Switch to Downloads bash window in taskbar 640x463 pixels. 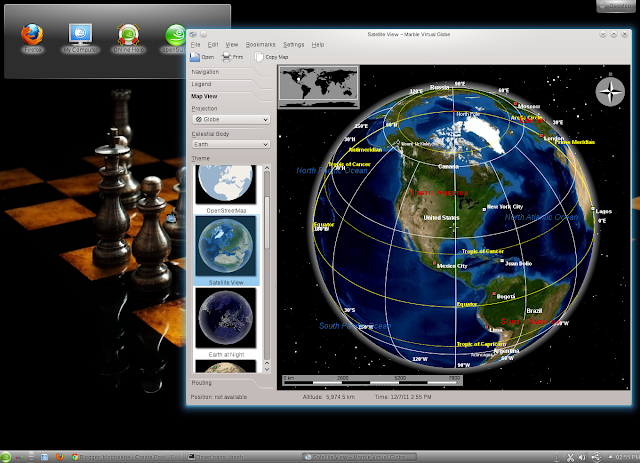click(243, 457)
